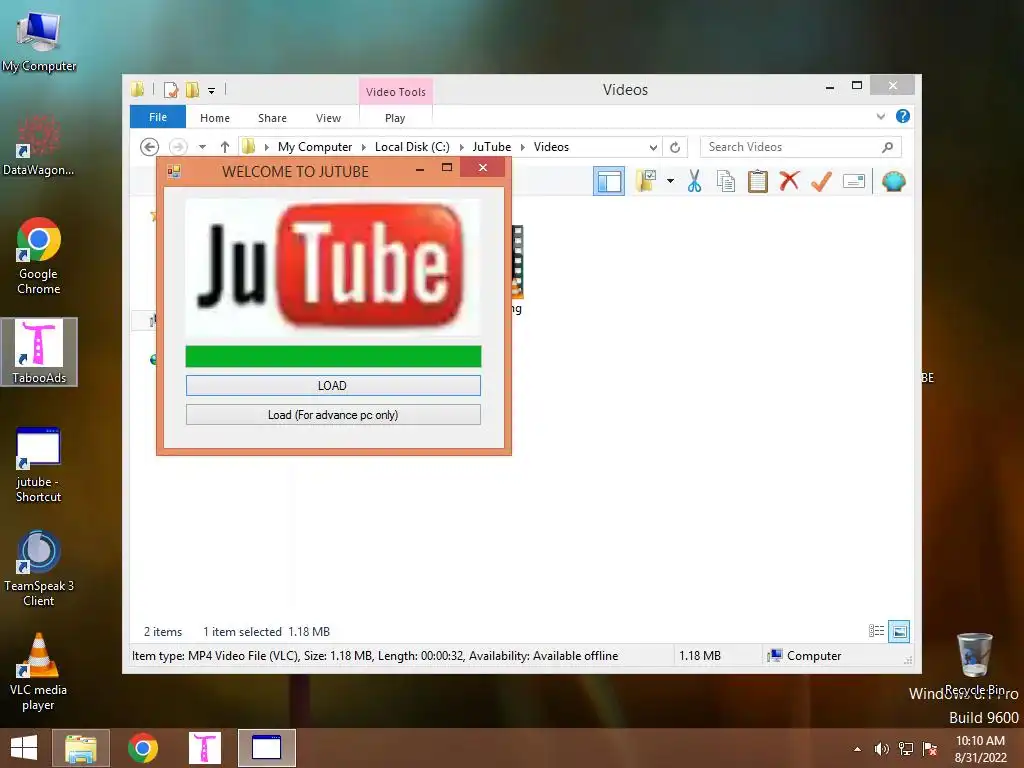
Task: Click Local Disk (C:) in the breadcrumb
Action: [412, 147]
